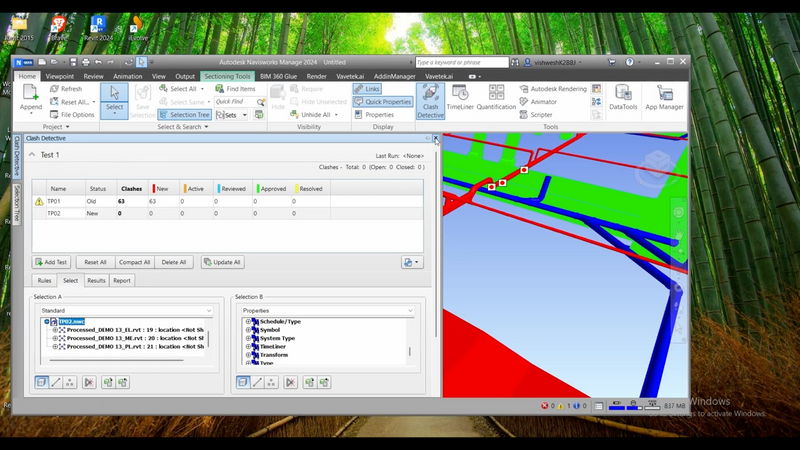The height and width of the screenshot is (450, 800).
Task: Open the Animator tool
Action: coord(538,102)
